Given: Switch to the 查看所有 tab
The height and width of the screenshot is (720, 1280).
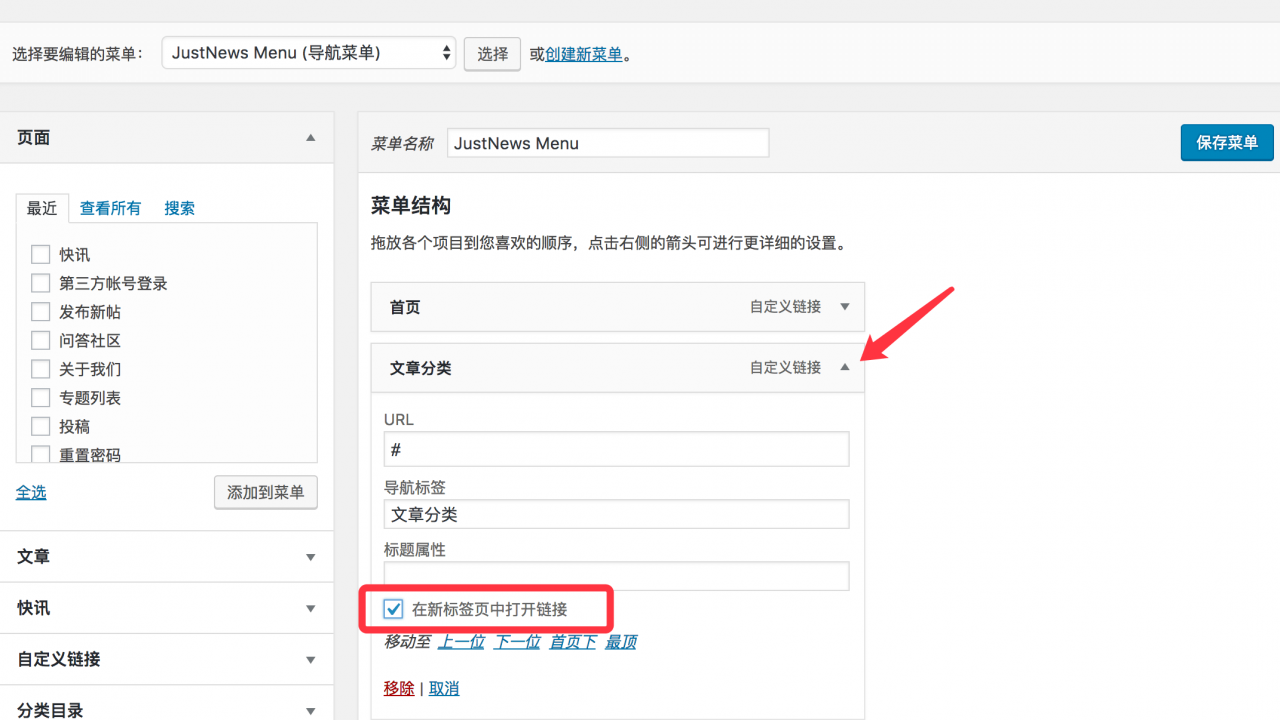Looking at the screenshot, I should coord(110,208).
